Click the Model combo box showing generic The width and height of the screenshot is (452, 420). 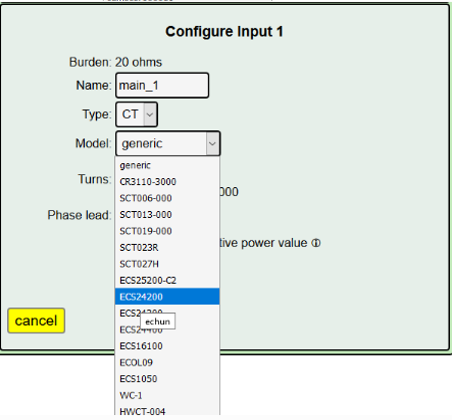tap(168, 144)
